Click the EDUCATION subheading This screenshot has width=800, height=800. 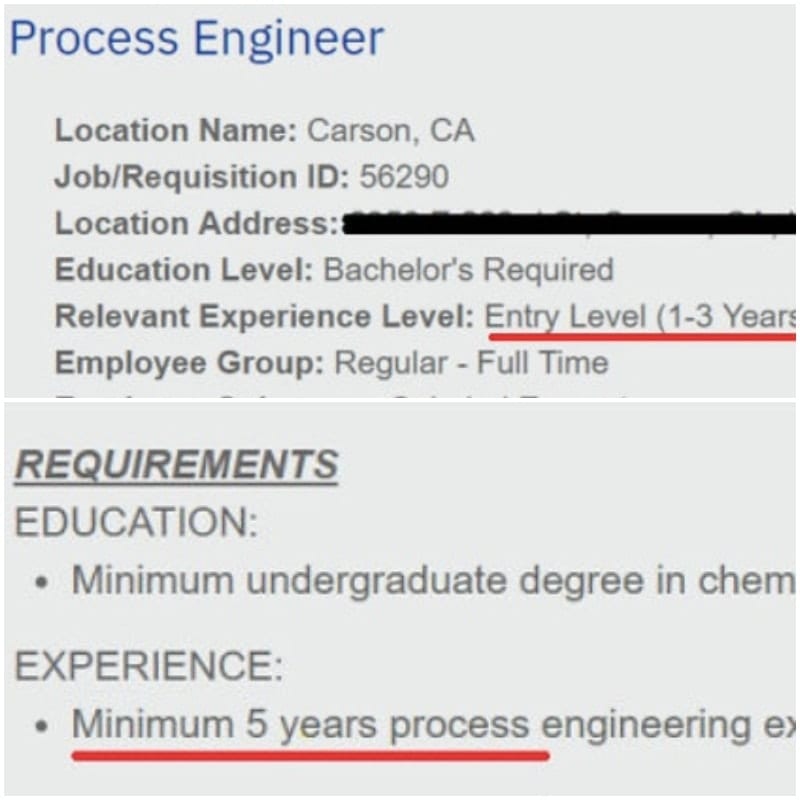pyautogui.click(x=136, y=522)
